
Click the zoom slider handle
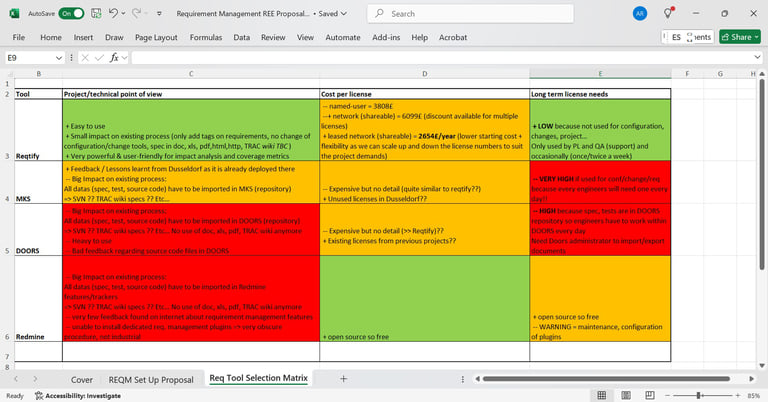[699, 395]
